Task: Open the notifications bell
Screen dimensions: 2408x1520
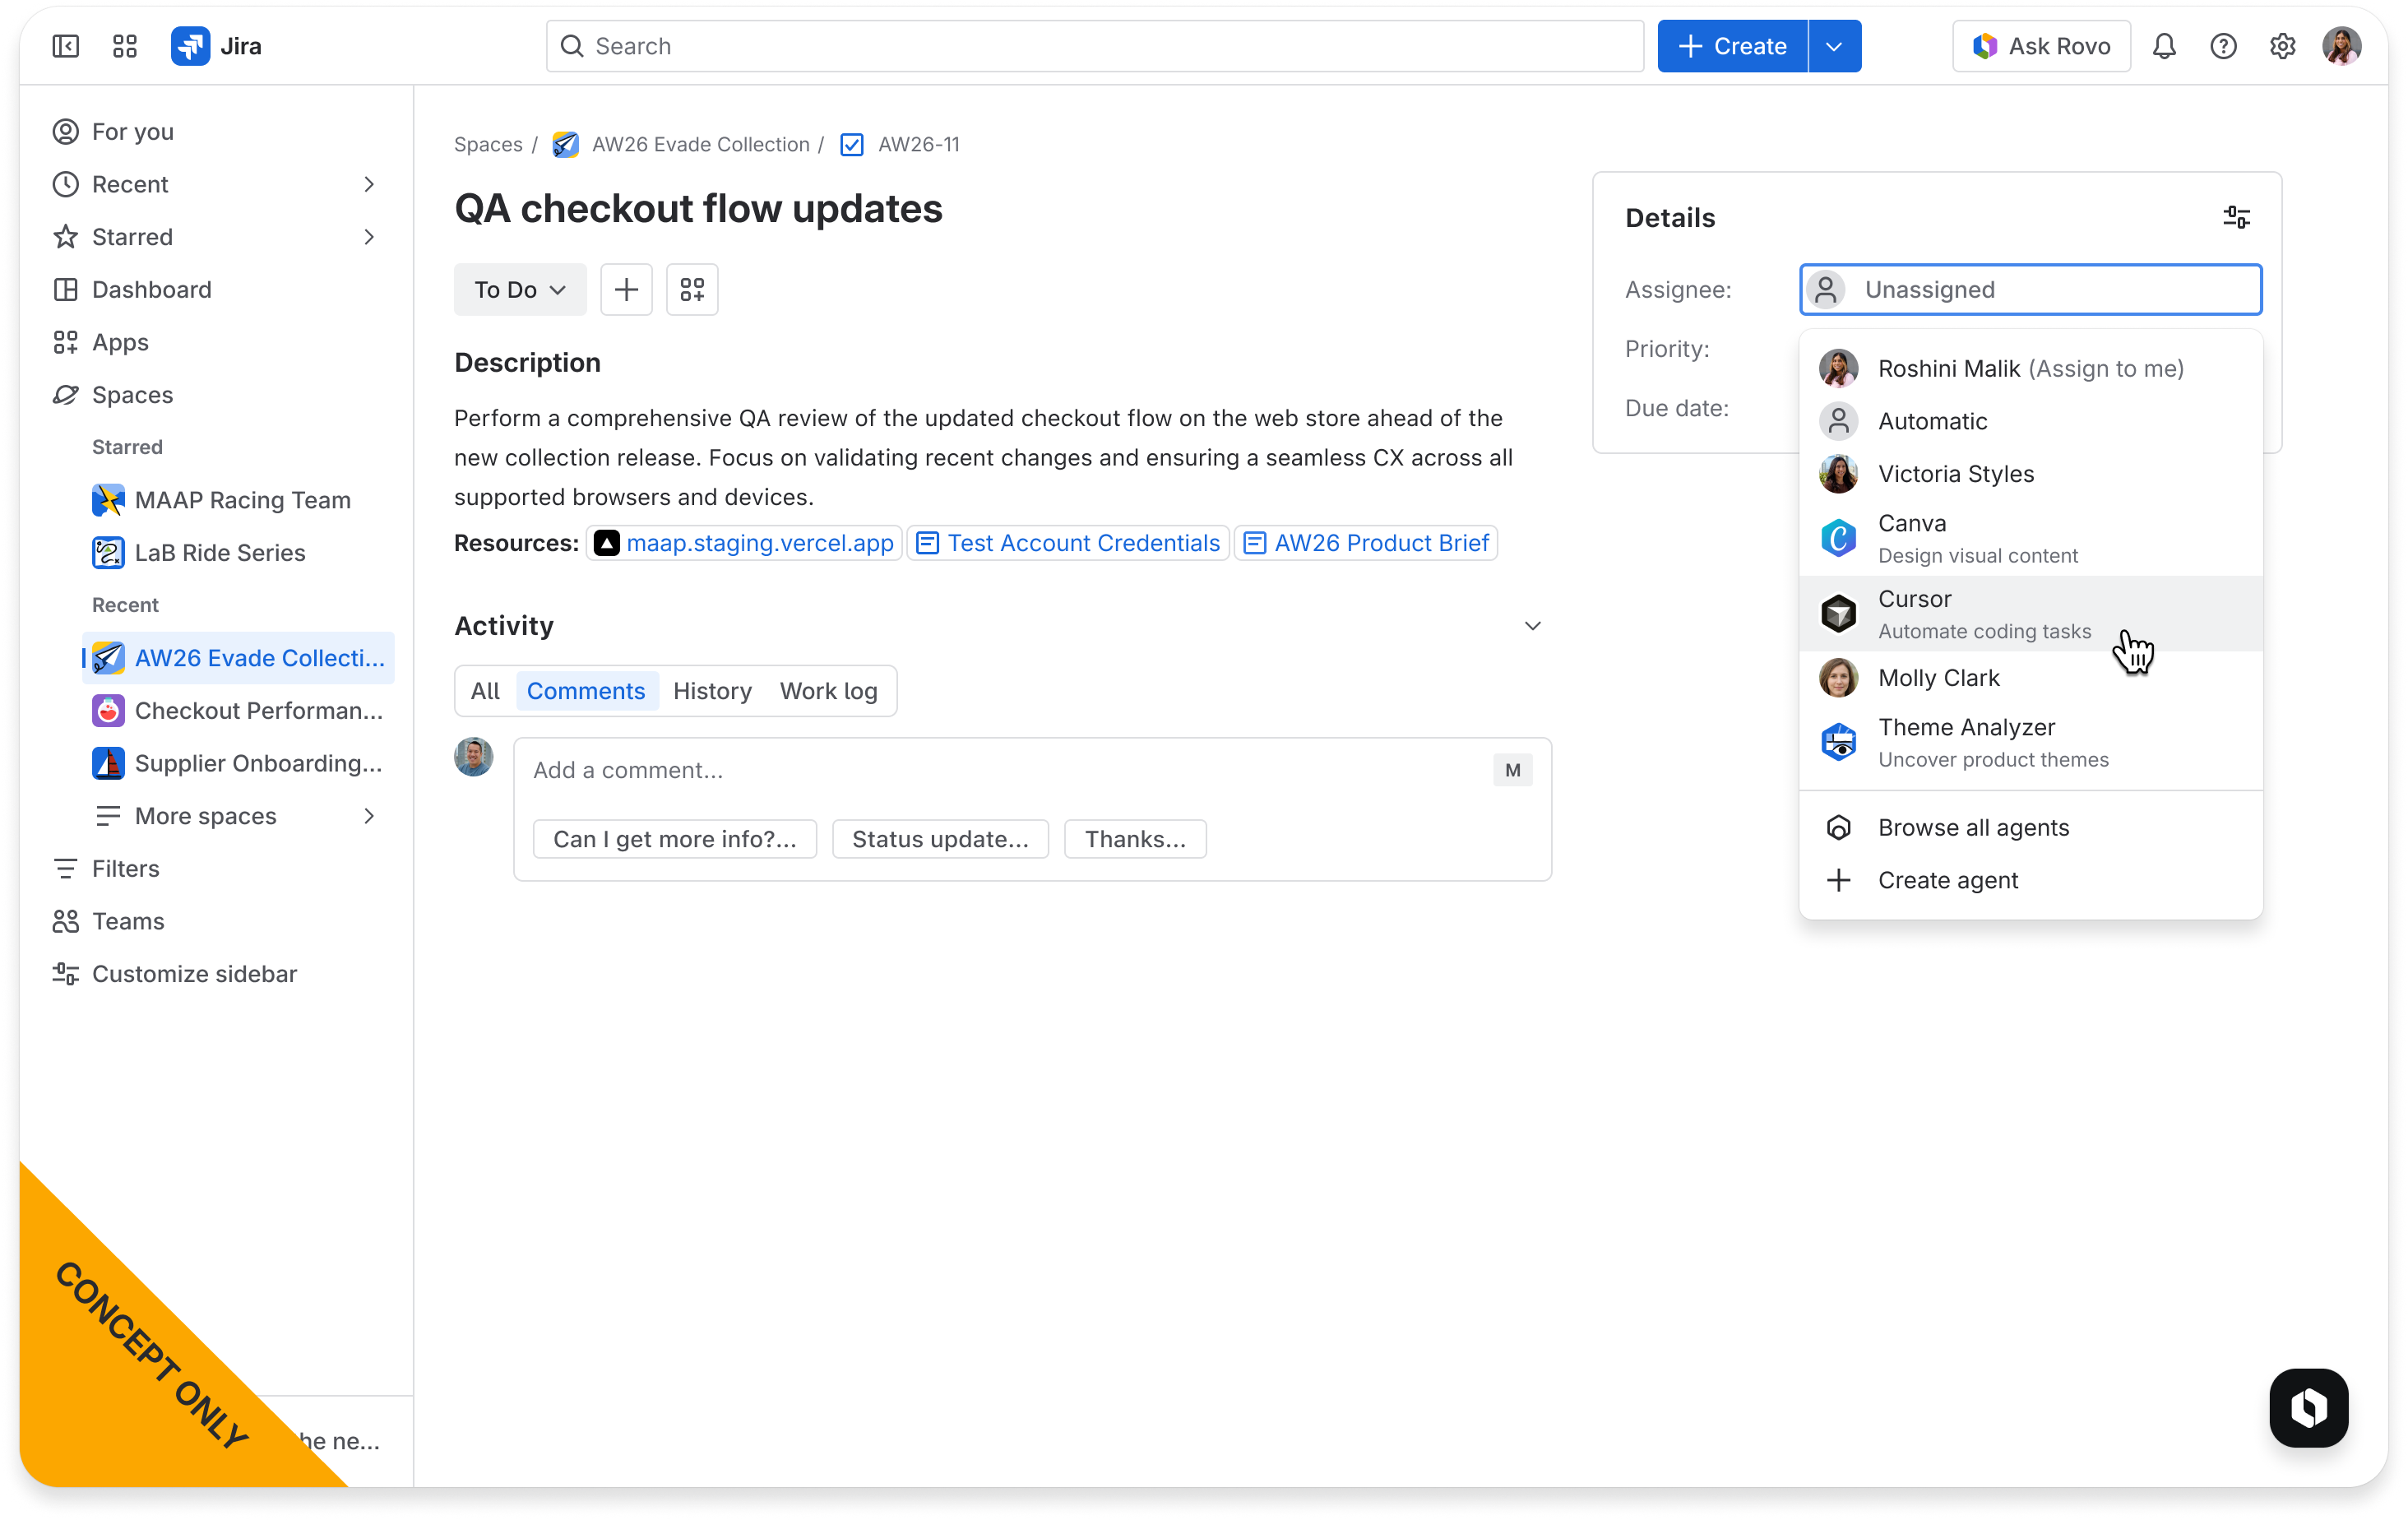Action: (2164, 46)
